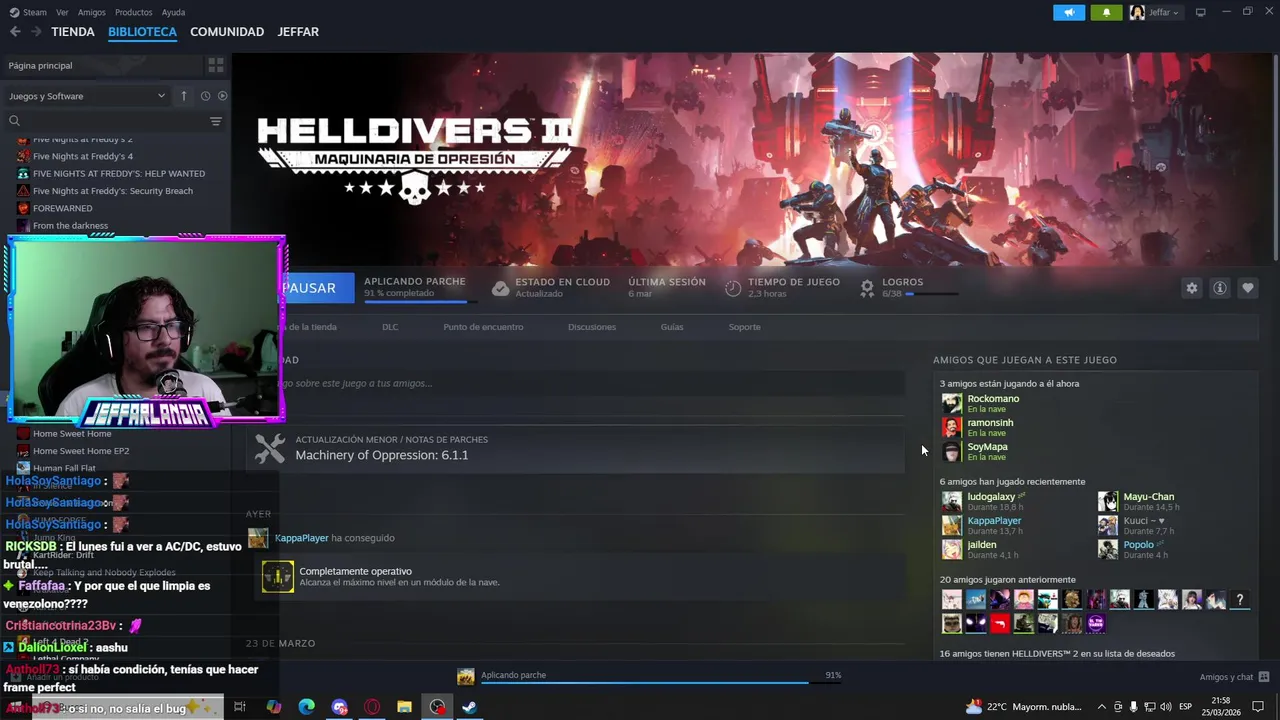Toggle the sort order arrow button
The width and height of the screenshot is (1280, 720).
184,96
